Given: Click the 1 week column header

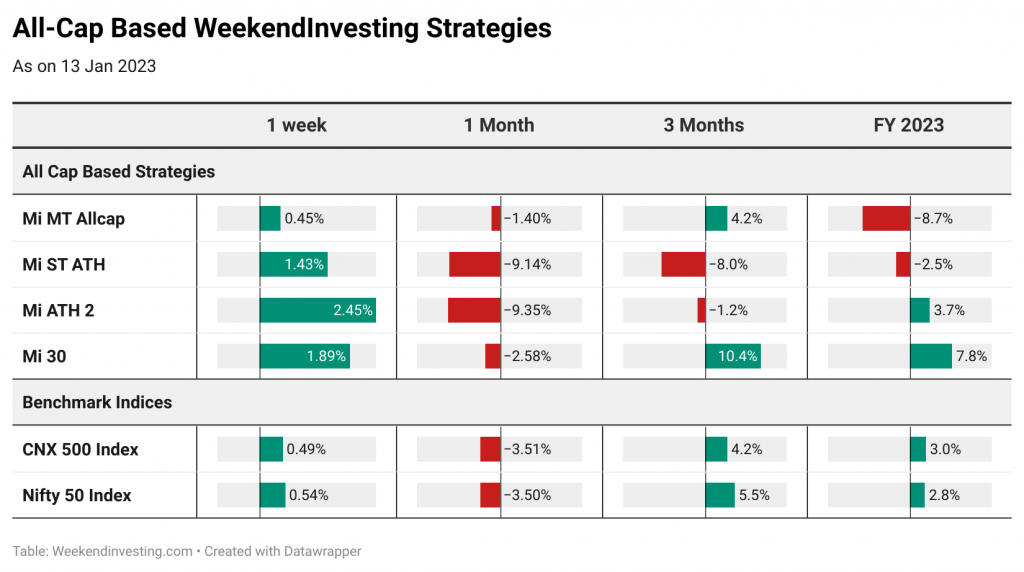Looking at the screenshot, I should (x=296, y=125).
